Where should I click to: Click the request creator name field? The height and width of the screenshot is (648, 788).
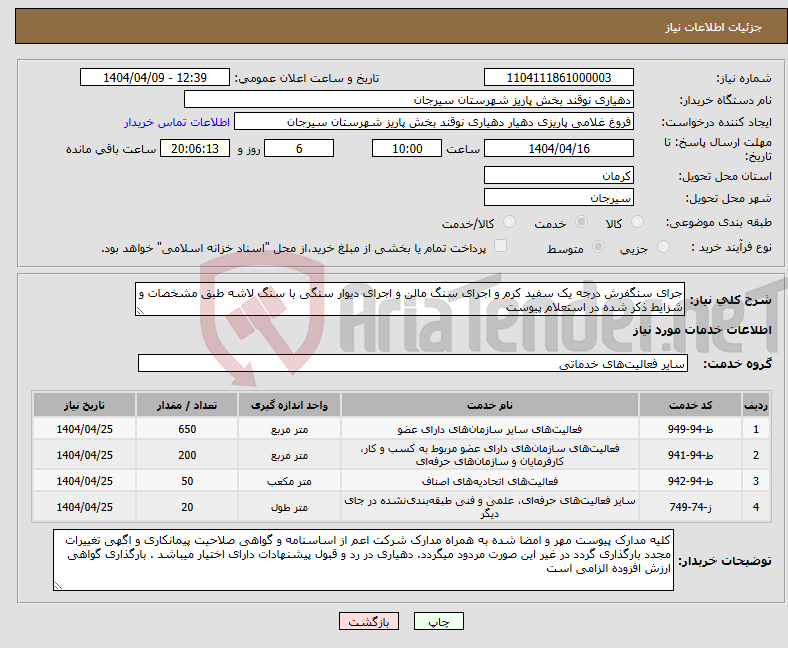[434, 122]
